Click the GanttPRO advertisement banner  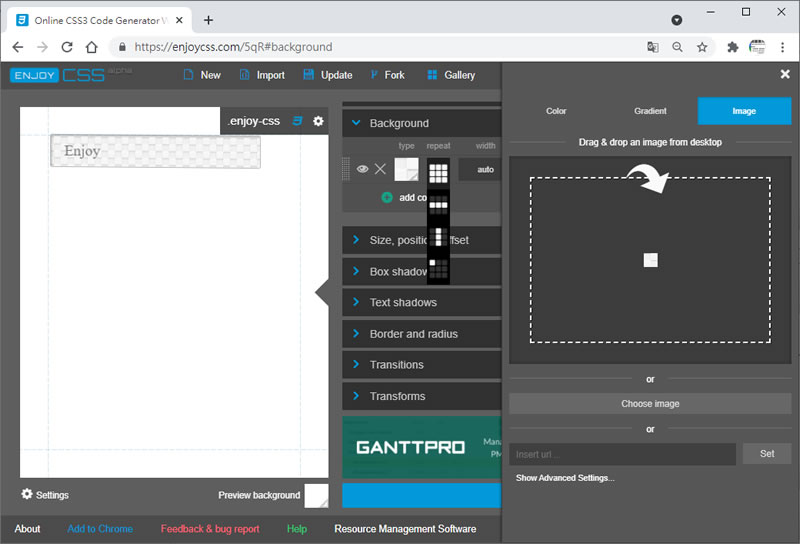[421, 447]
